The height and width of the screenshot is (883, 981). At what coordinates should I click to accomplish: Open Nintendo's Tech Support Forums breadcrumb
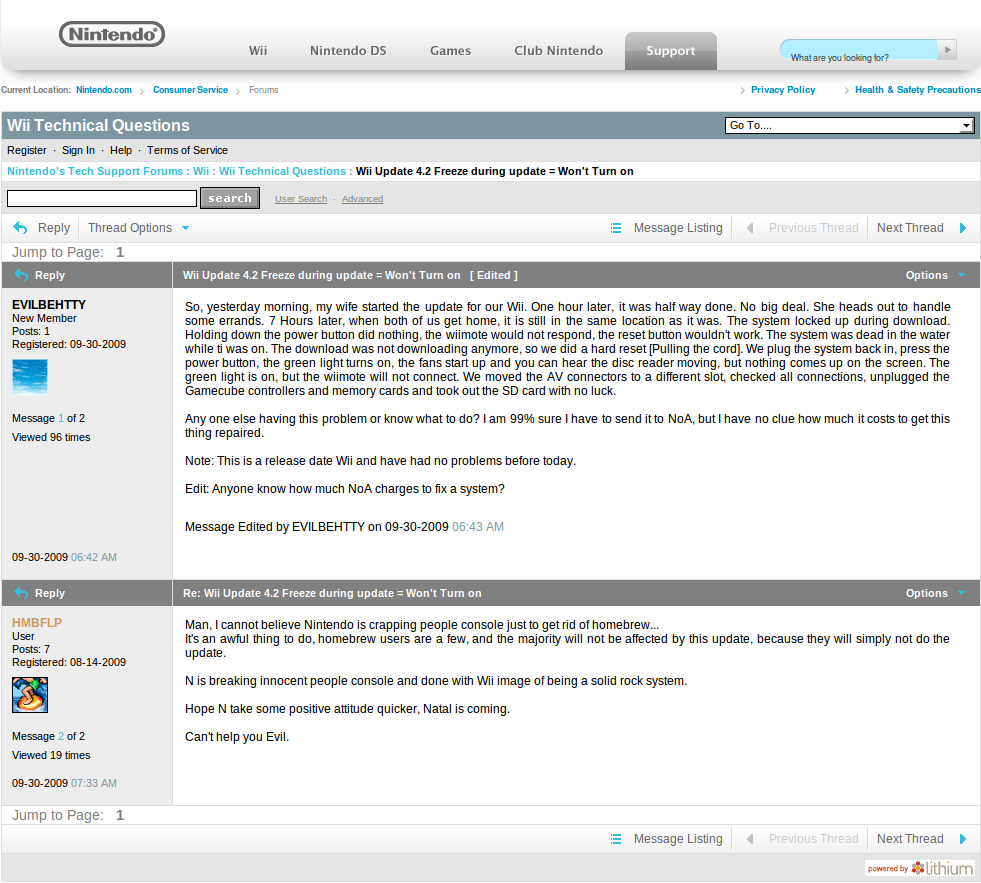coord(94,171)
